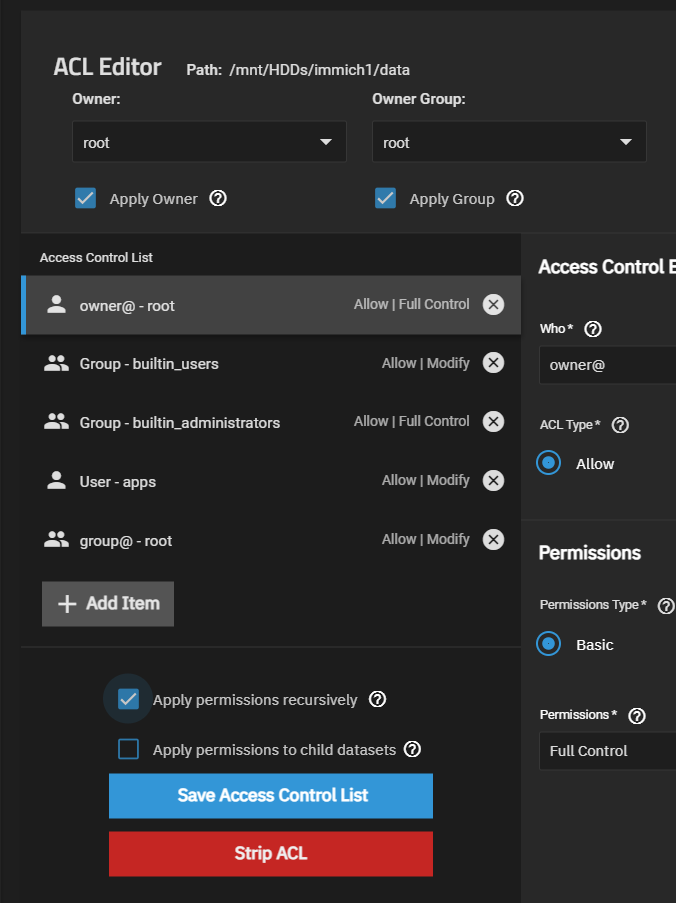The image size is (676, 903).
Task: Open the Owner dropdown
Action: pyautogui.click(x=209, y=142)
